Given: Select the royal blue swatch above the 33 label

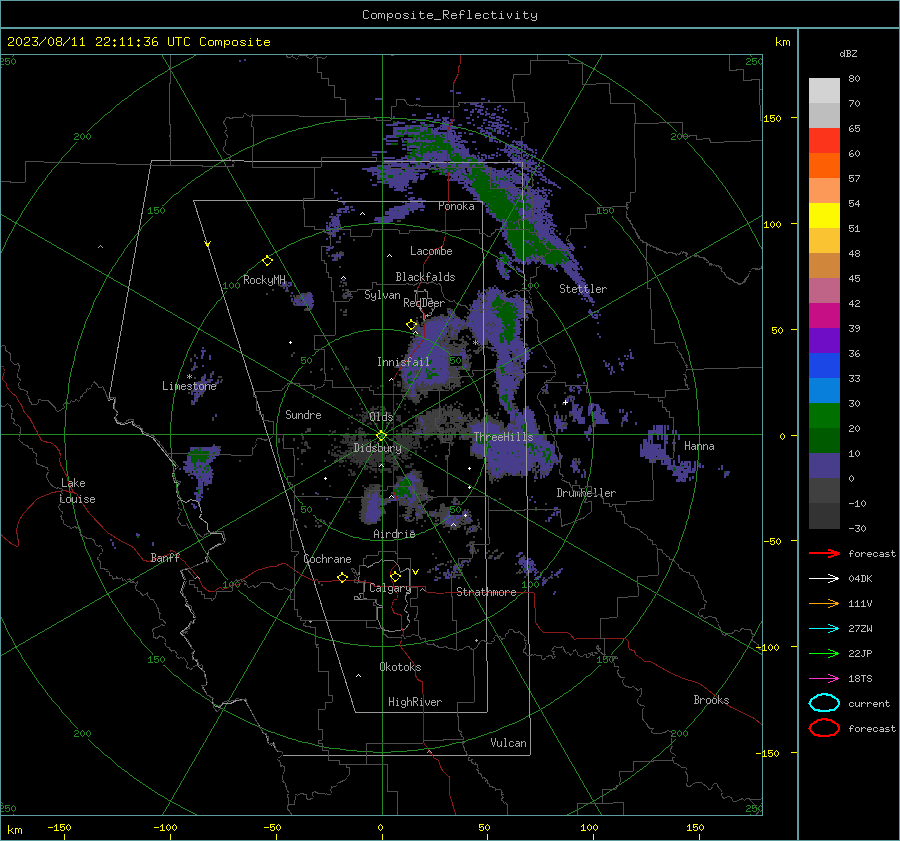Looking at the screenshot, I should pos(824,365).
